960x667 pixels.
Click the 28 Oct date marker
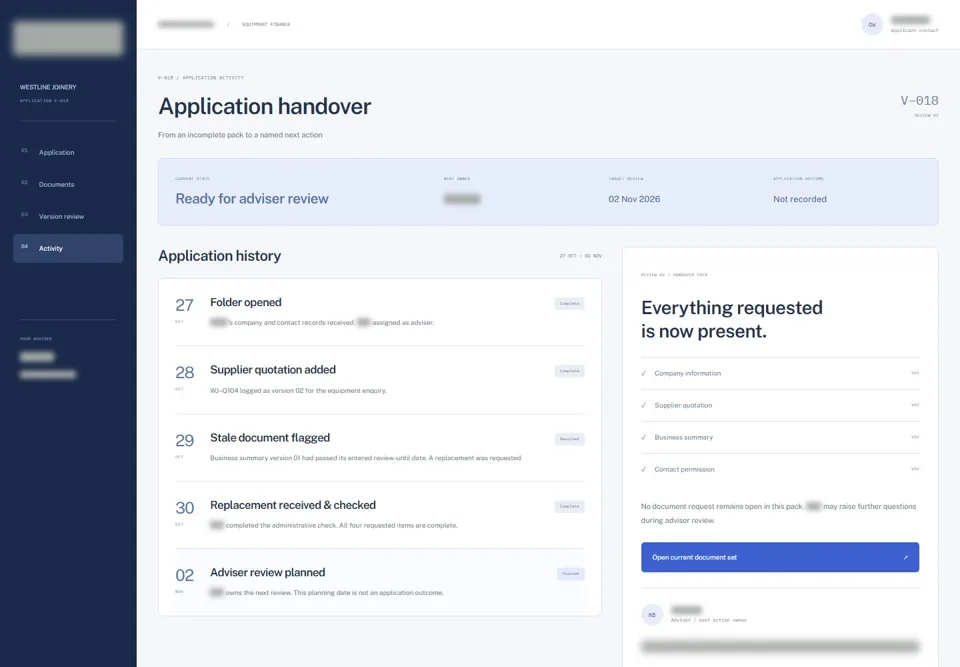point(184,377)
